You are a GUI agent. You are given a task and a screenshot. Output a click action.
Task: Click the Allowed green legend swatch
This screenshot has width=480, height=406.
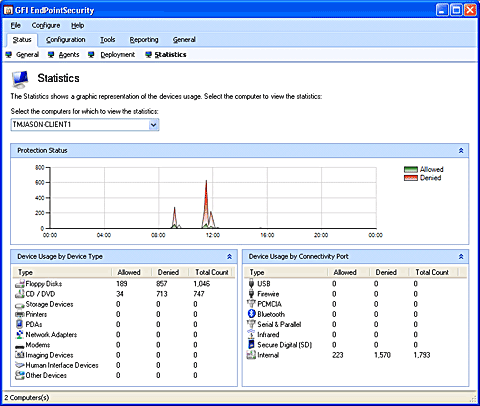click(x=411, y=169)
